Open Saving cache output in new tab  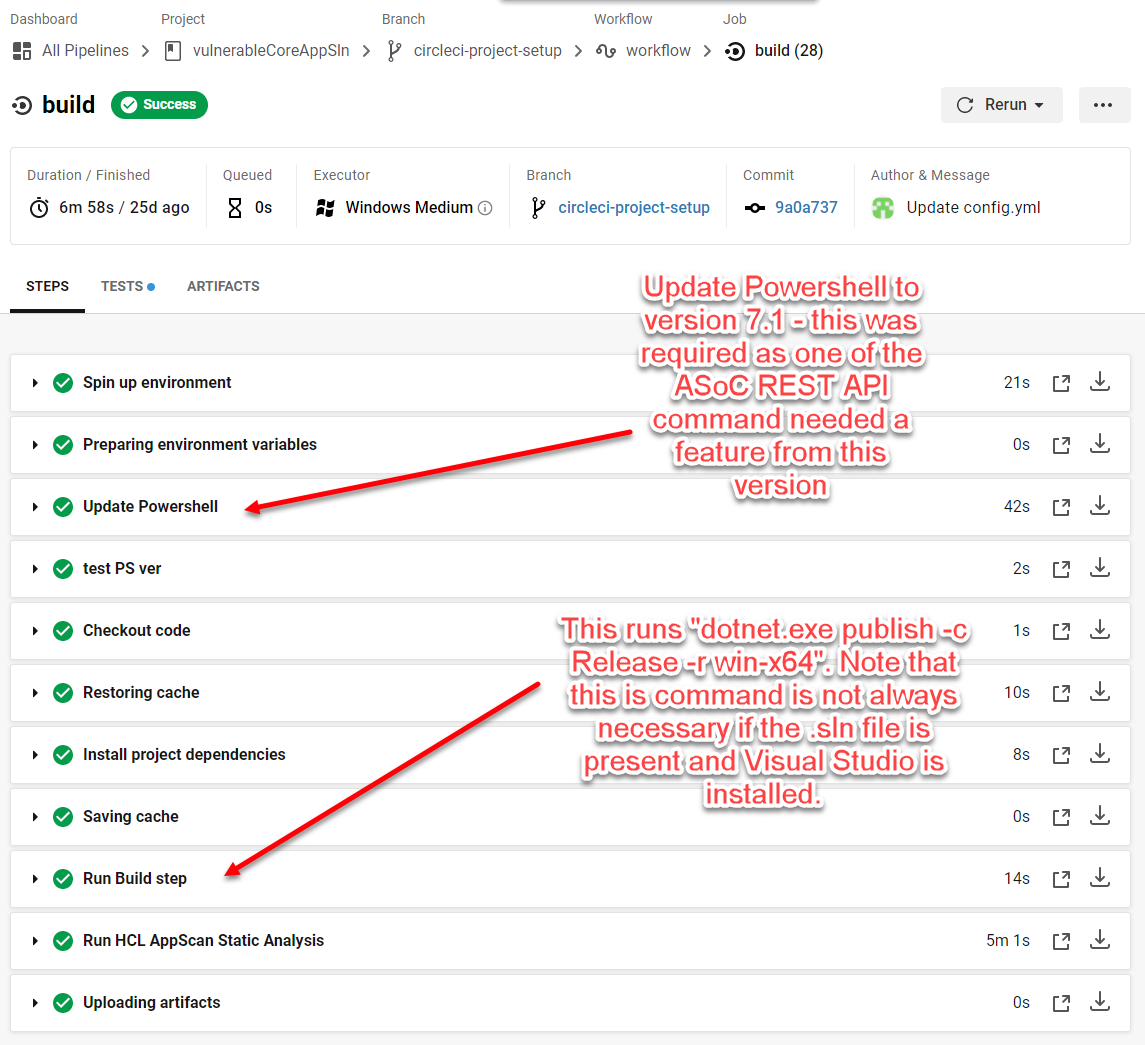tap(1061, 817)
